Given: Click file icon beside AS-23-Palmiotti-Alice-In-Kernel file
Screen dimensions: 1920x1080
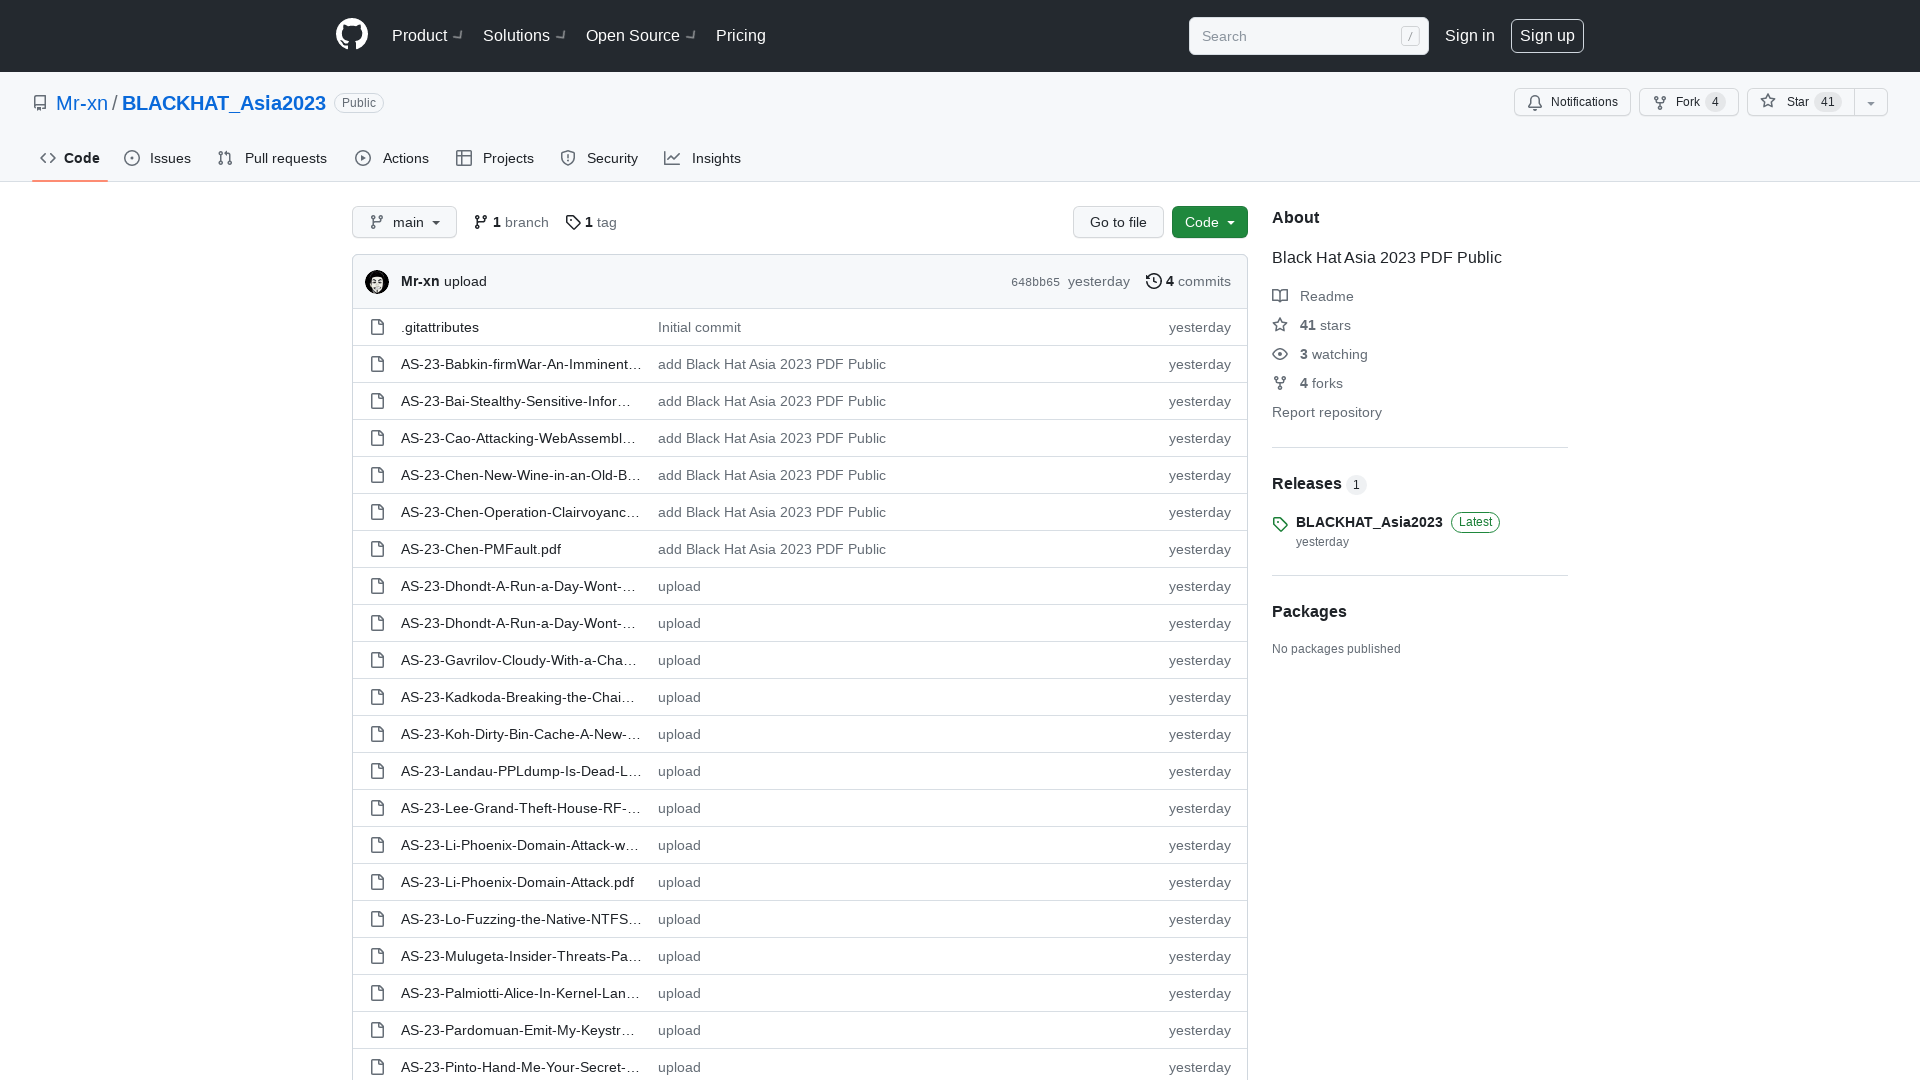Looking at the screenshot, I should [x=377, y=993].
